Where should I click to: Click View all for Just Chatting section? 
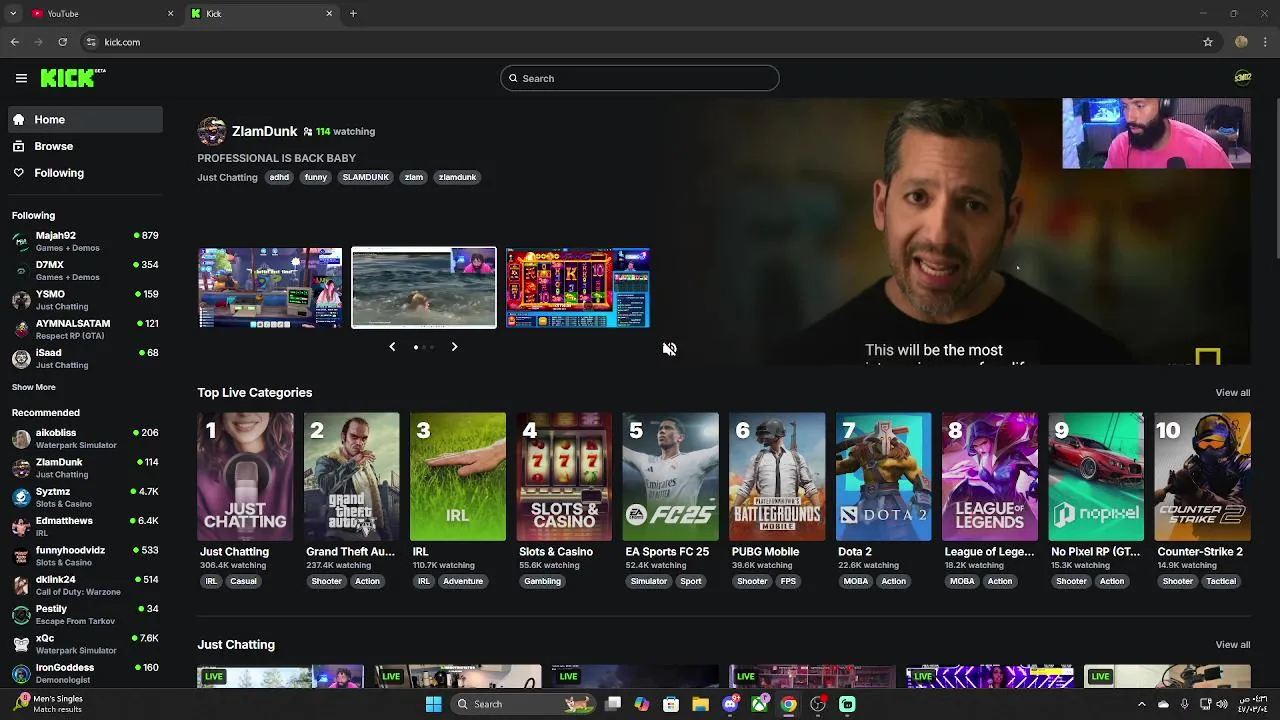pos(1232,645)
